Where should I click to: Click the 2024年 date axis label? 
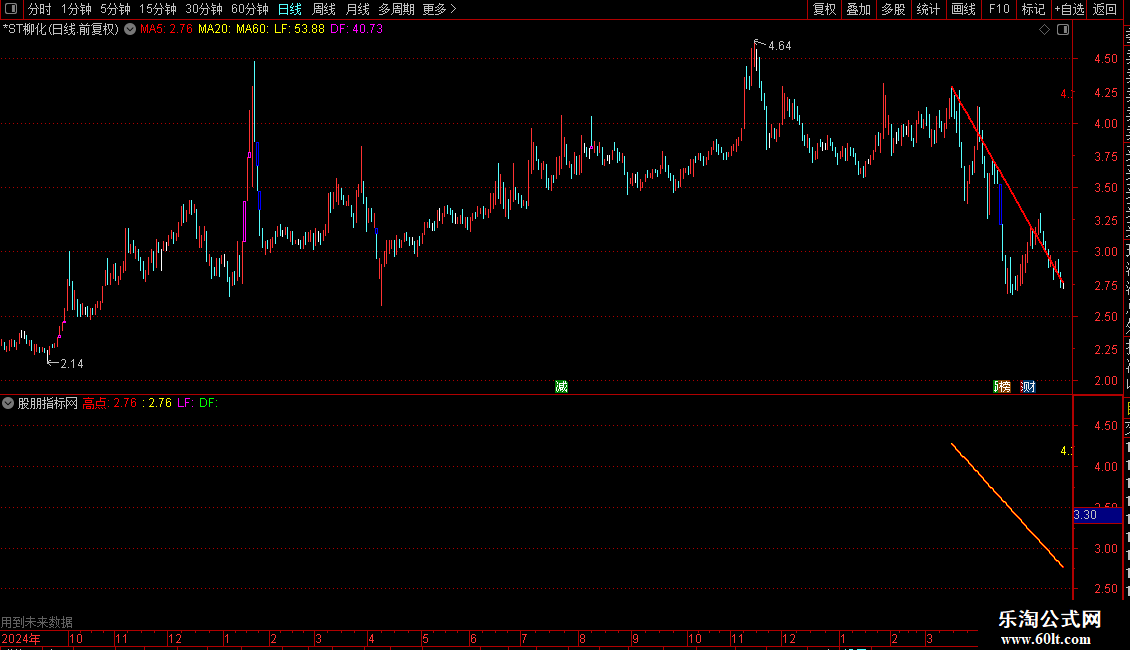click(21, 639)
